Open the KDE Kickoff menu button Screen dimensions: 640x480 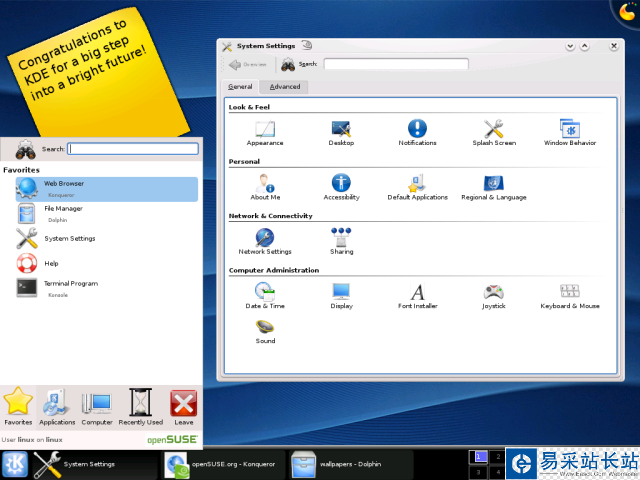[x=15, y=464]
